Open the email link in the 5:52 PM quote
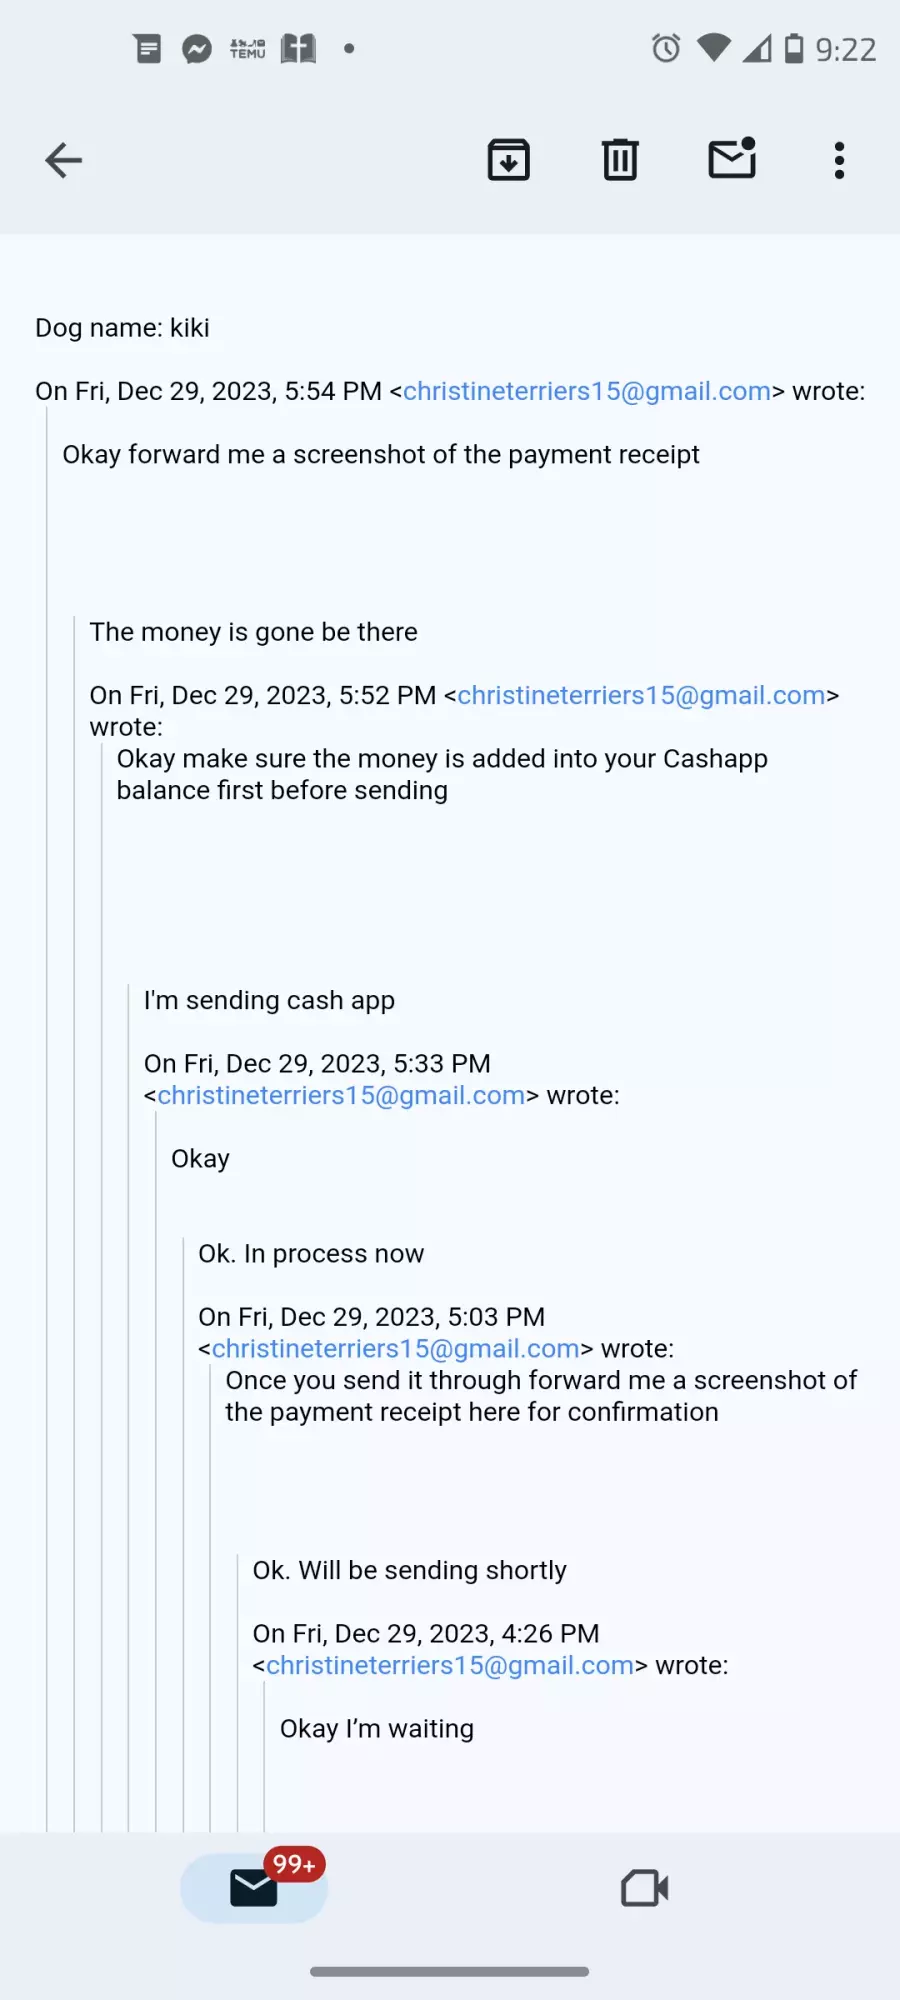 coord(641,695)
